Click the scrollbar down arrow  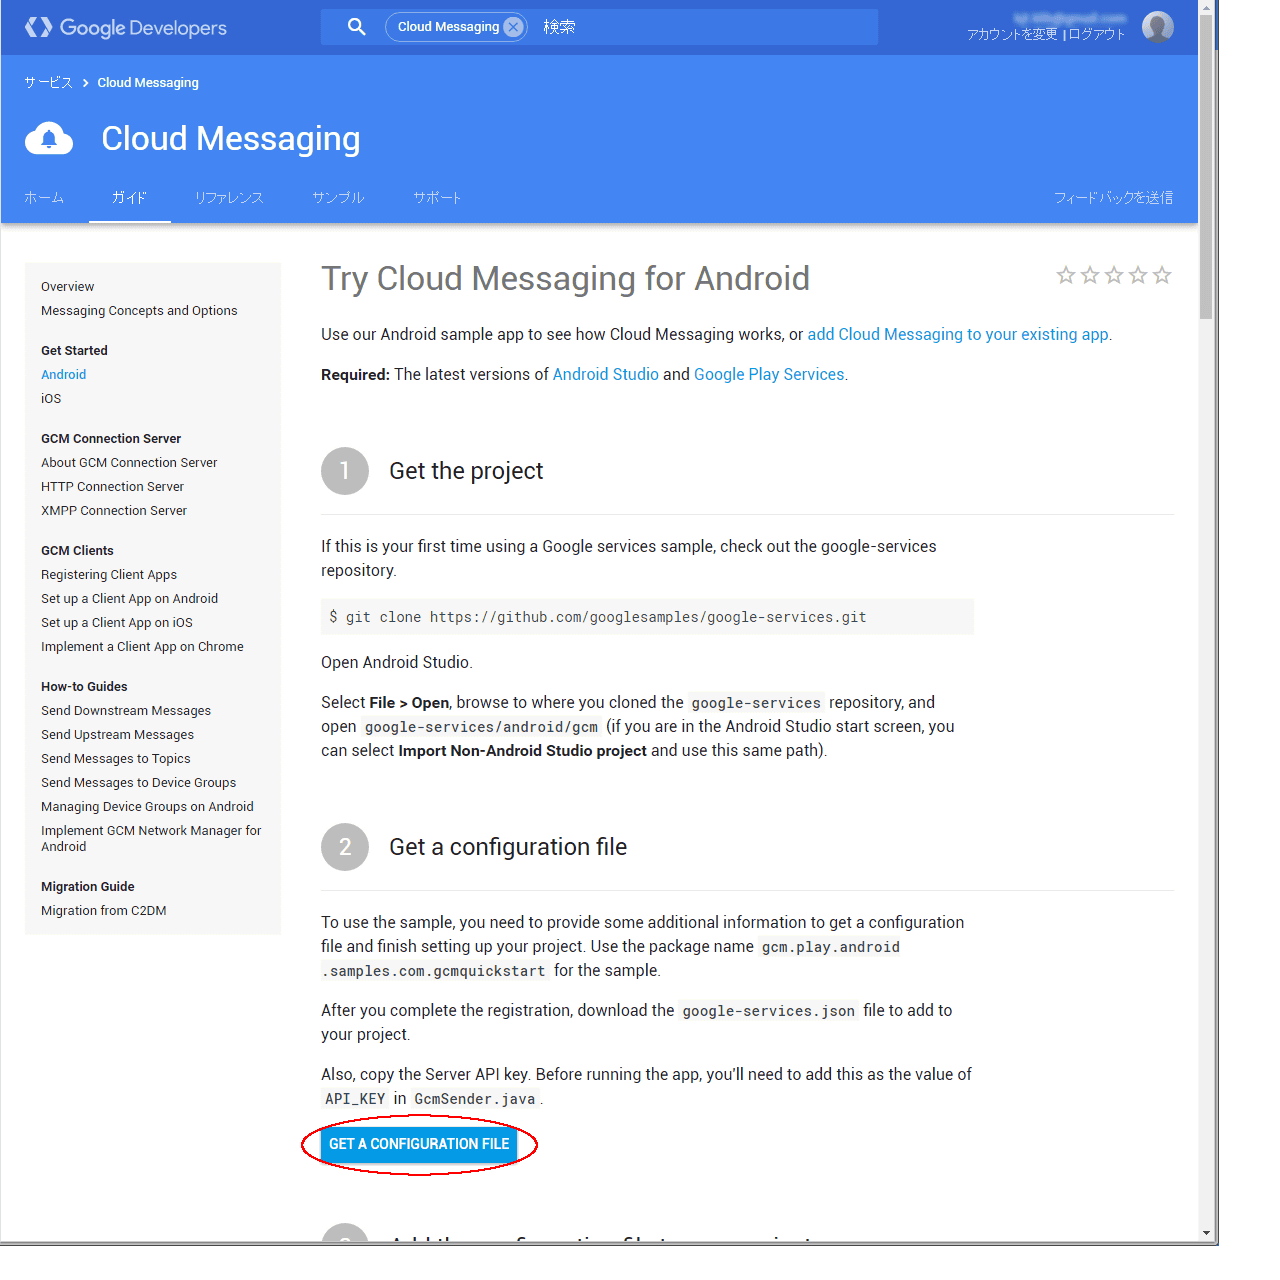click(1207, 1233)
